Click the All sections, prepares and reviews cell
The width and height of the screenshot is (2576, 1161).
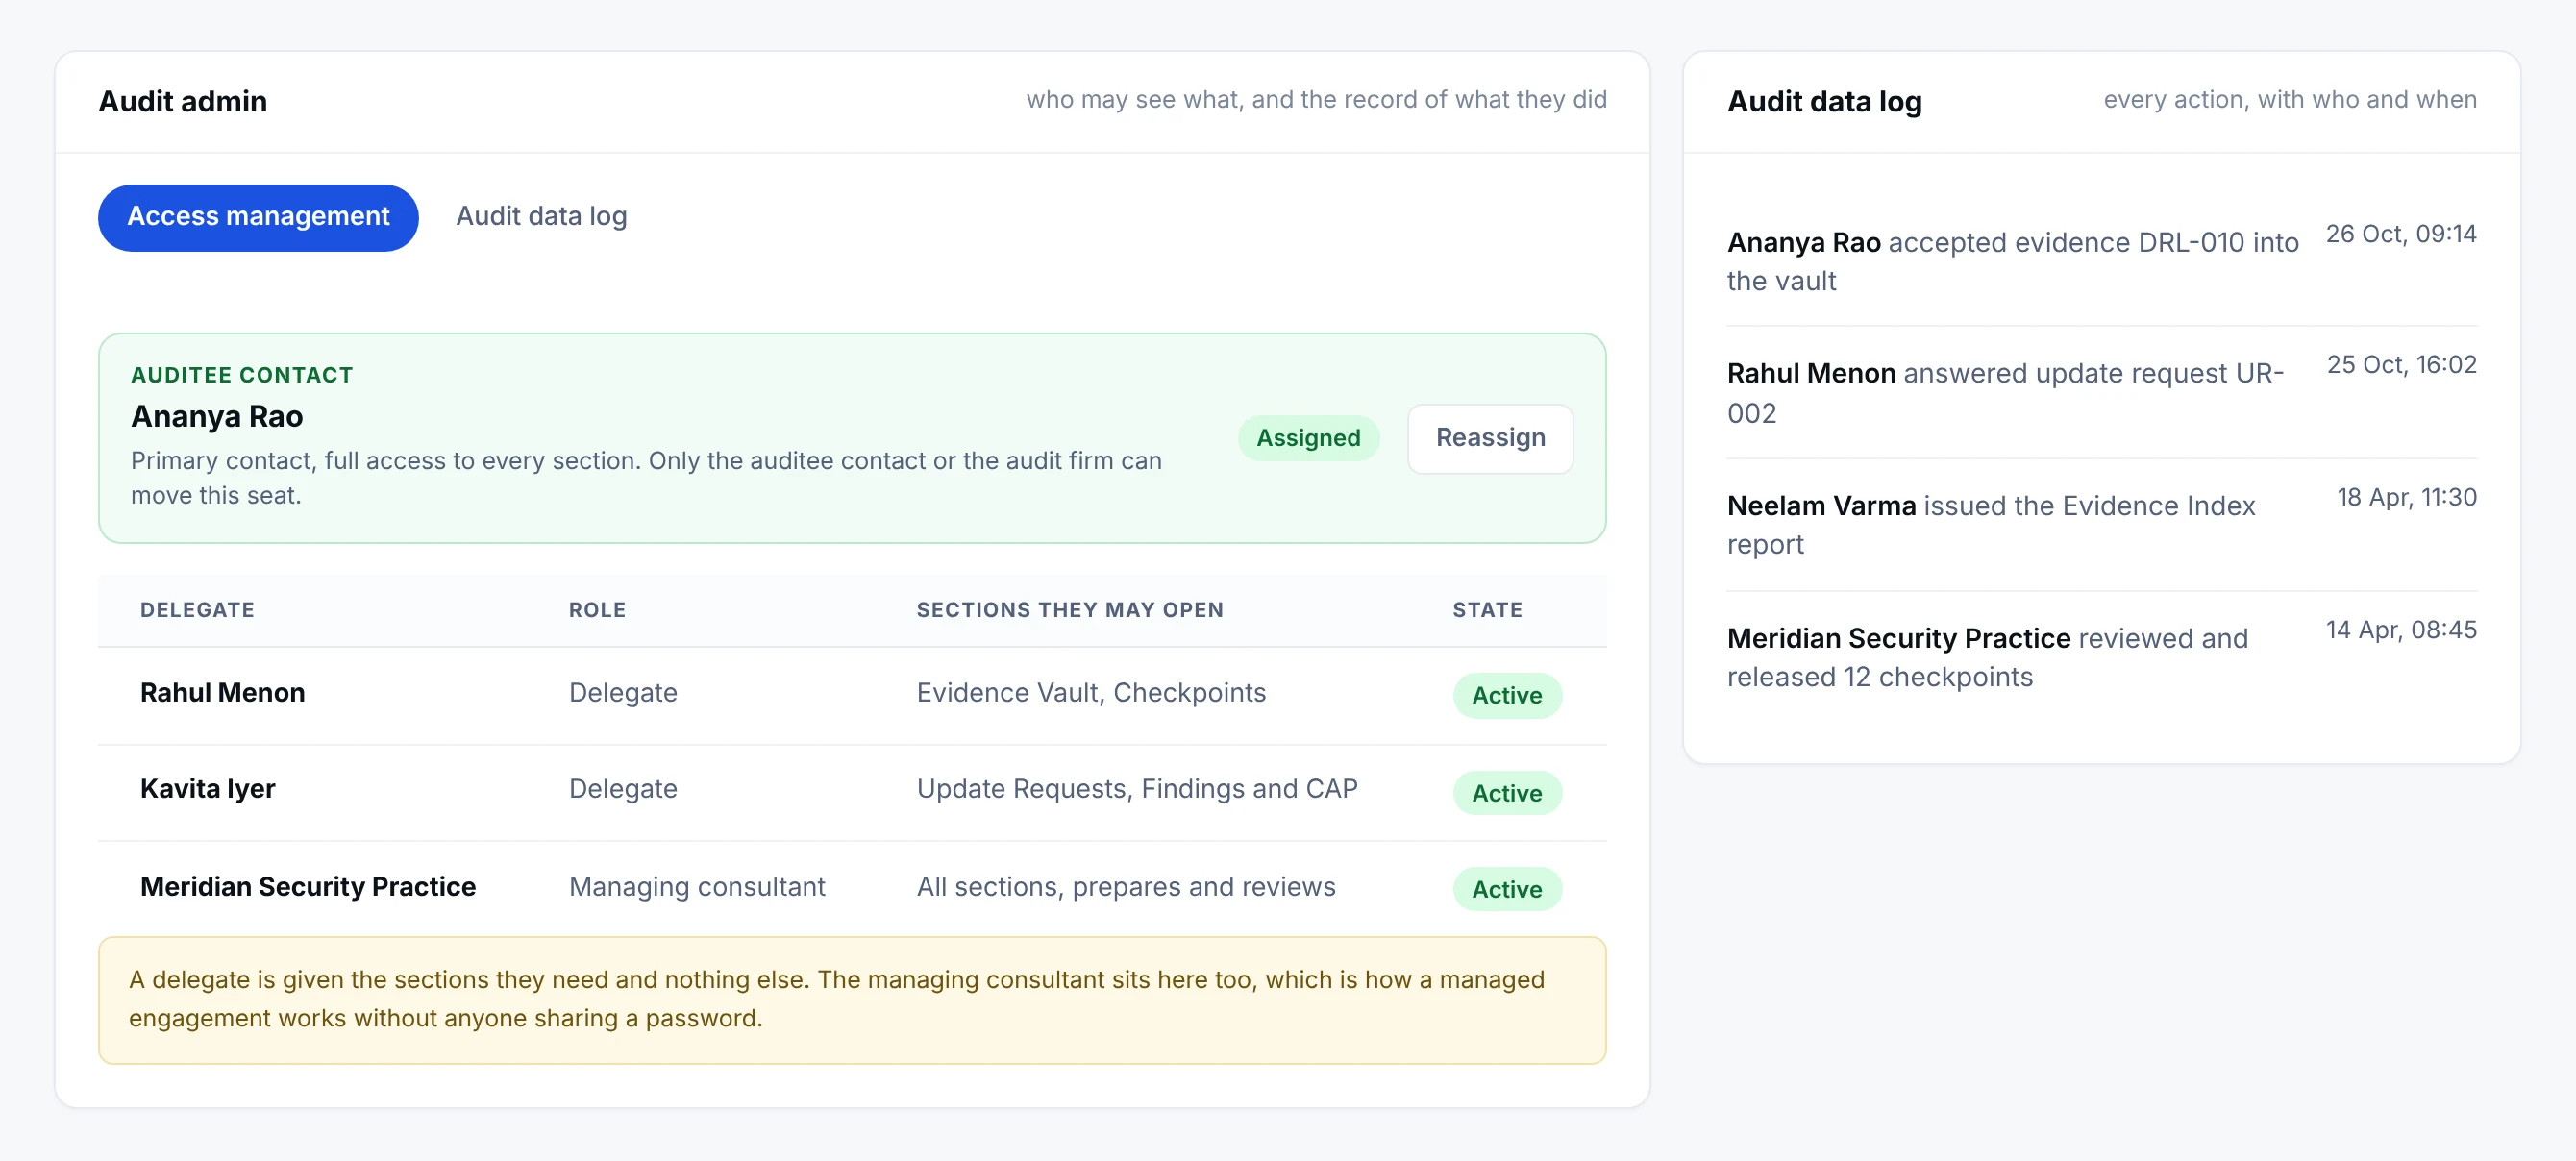click(1125, 886)
